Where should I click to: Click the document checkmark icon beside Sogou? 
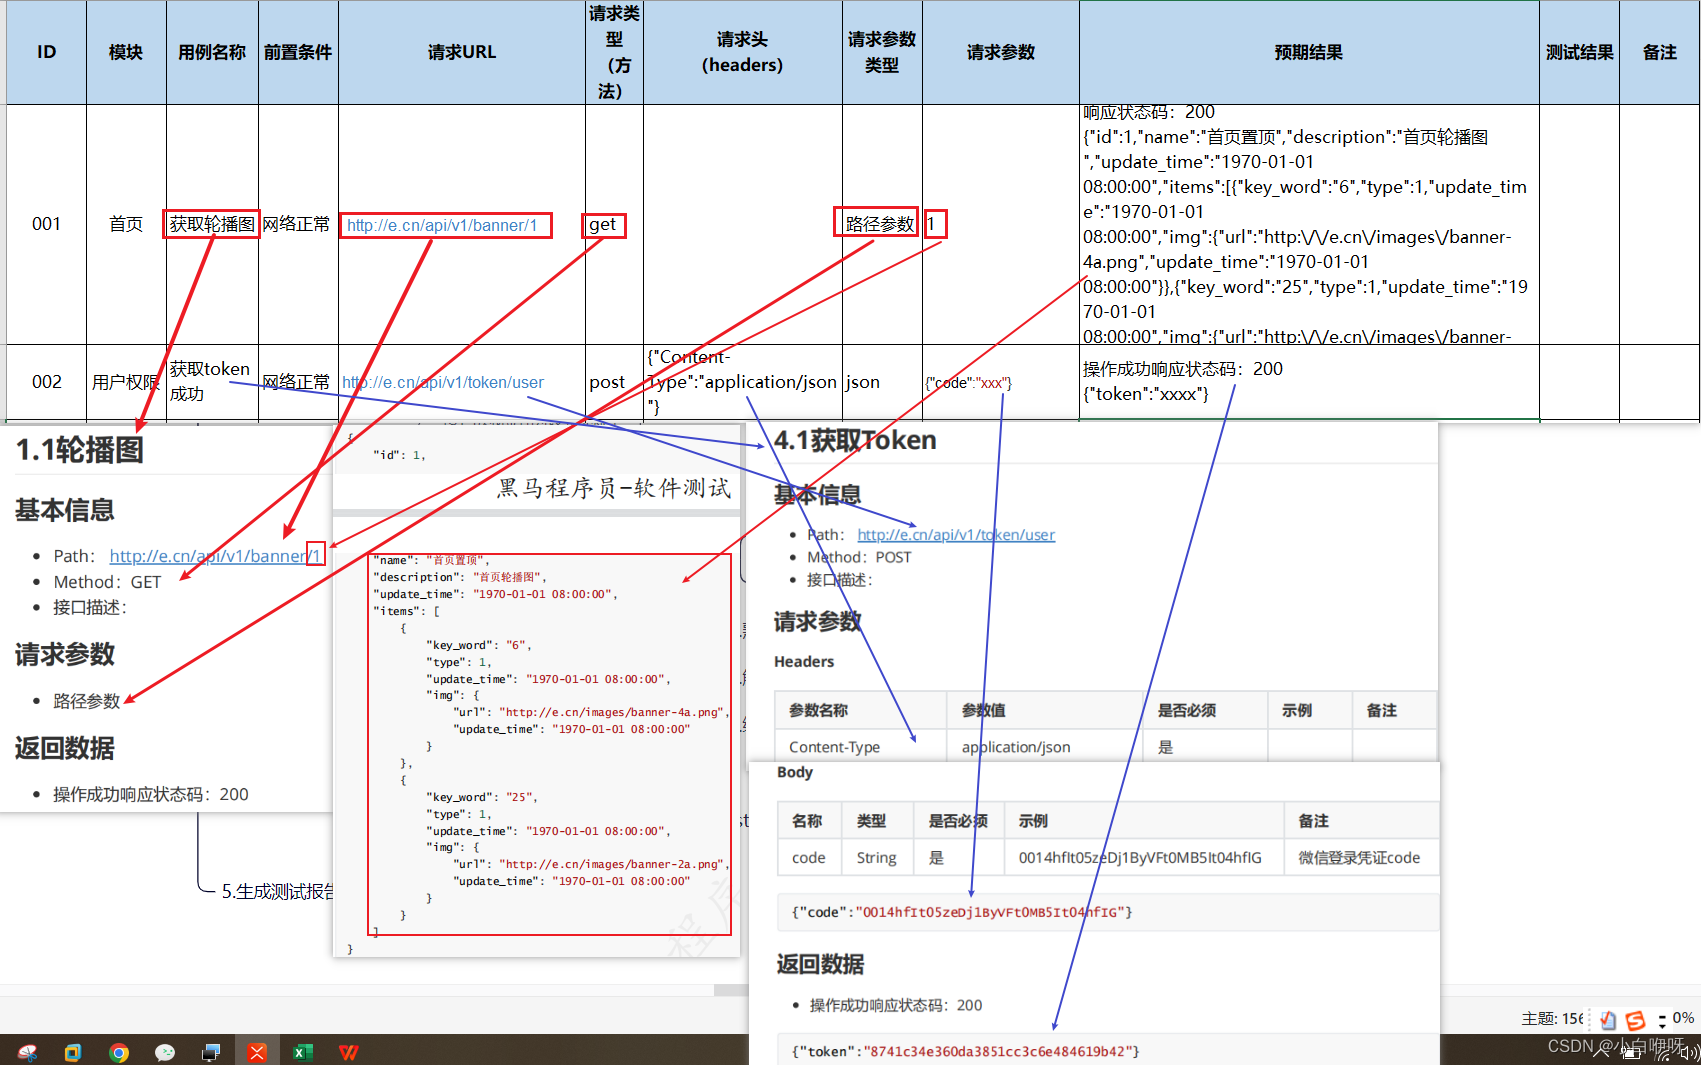[1608, 1020]
